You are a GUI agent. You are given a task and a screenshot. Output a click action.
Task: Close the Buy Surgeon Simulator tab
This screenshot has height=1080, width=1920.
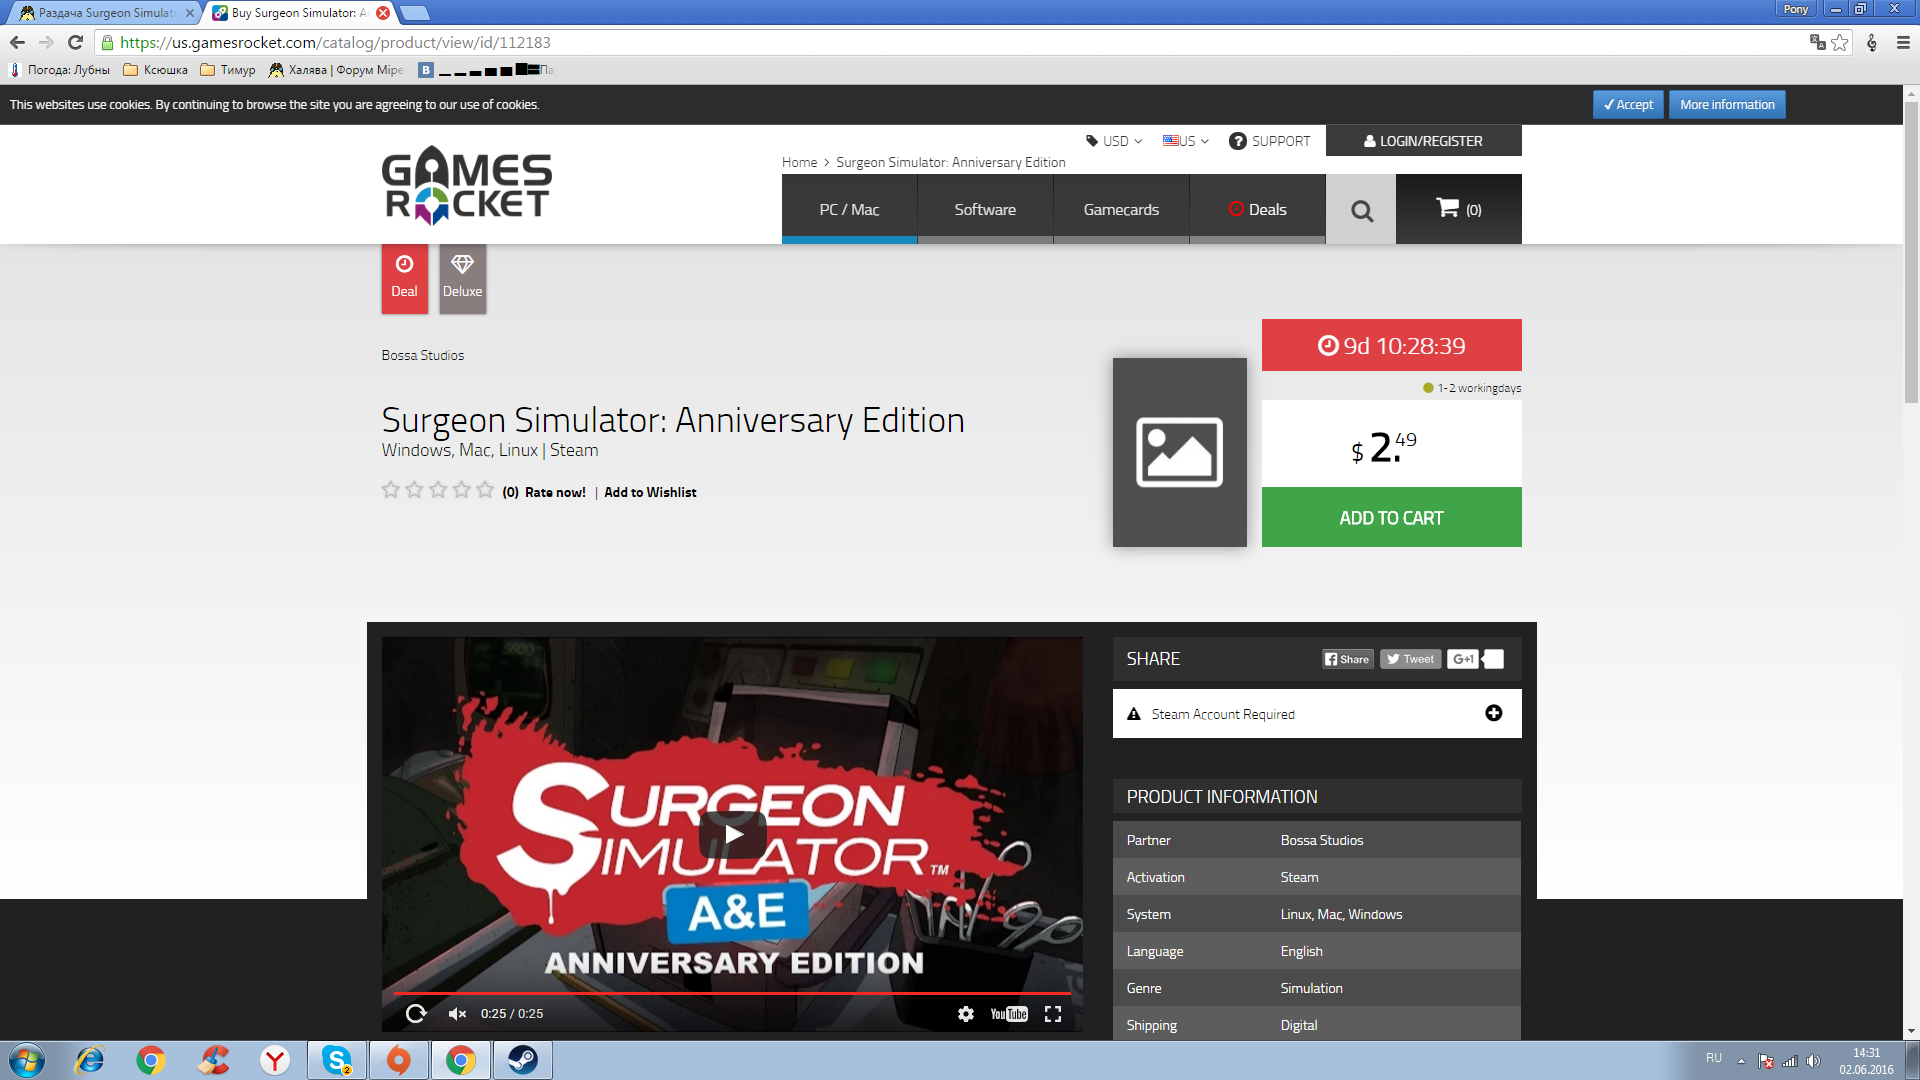[x=383, y=13]
